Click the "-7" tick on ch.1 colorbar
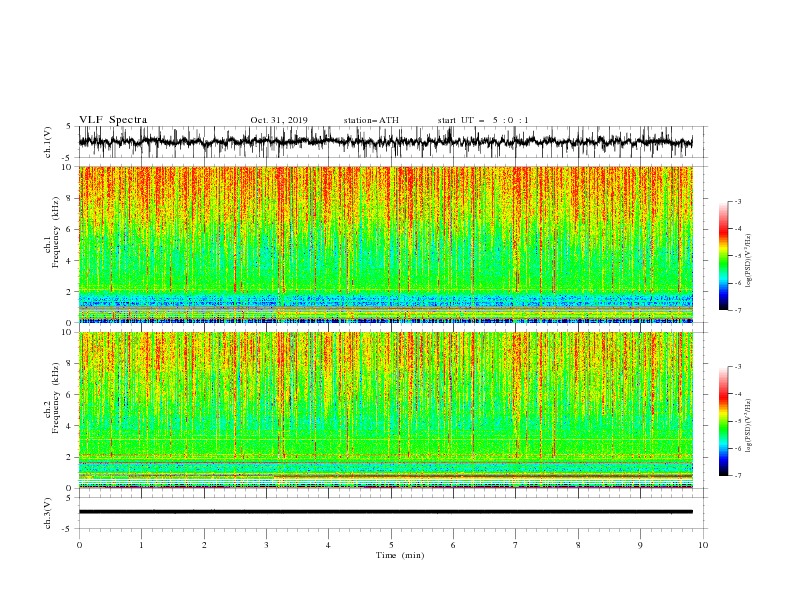This screenshot has height=612, width=792. [738, 310]
